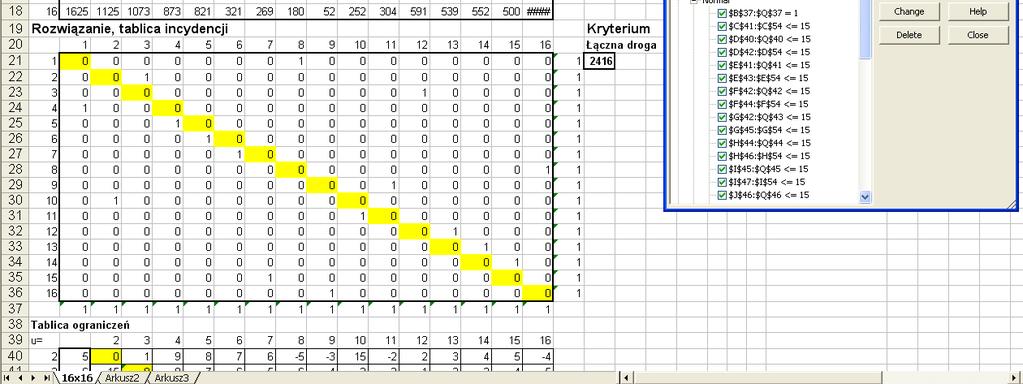Image resolution: width=1023 pixels, height=384 pixels.
Task: Select the cell with value 873
Action: tap(168, 12)
